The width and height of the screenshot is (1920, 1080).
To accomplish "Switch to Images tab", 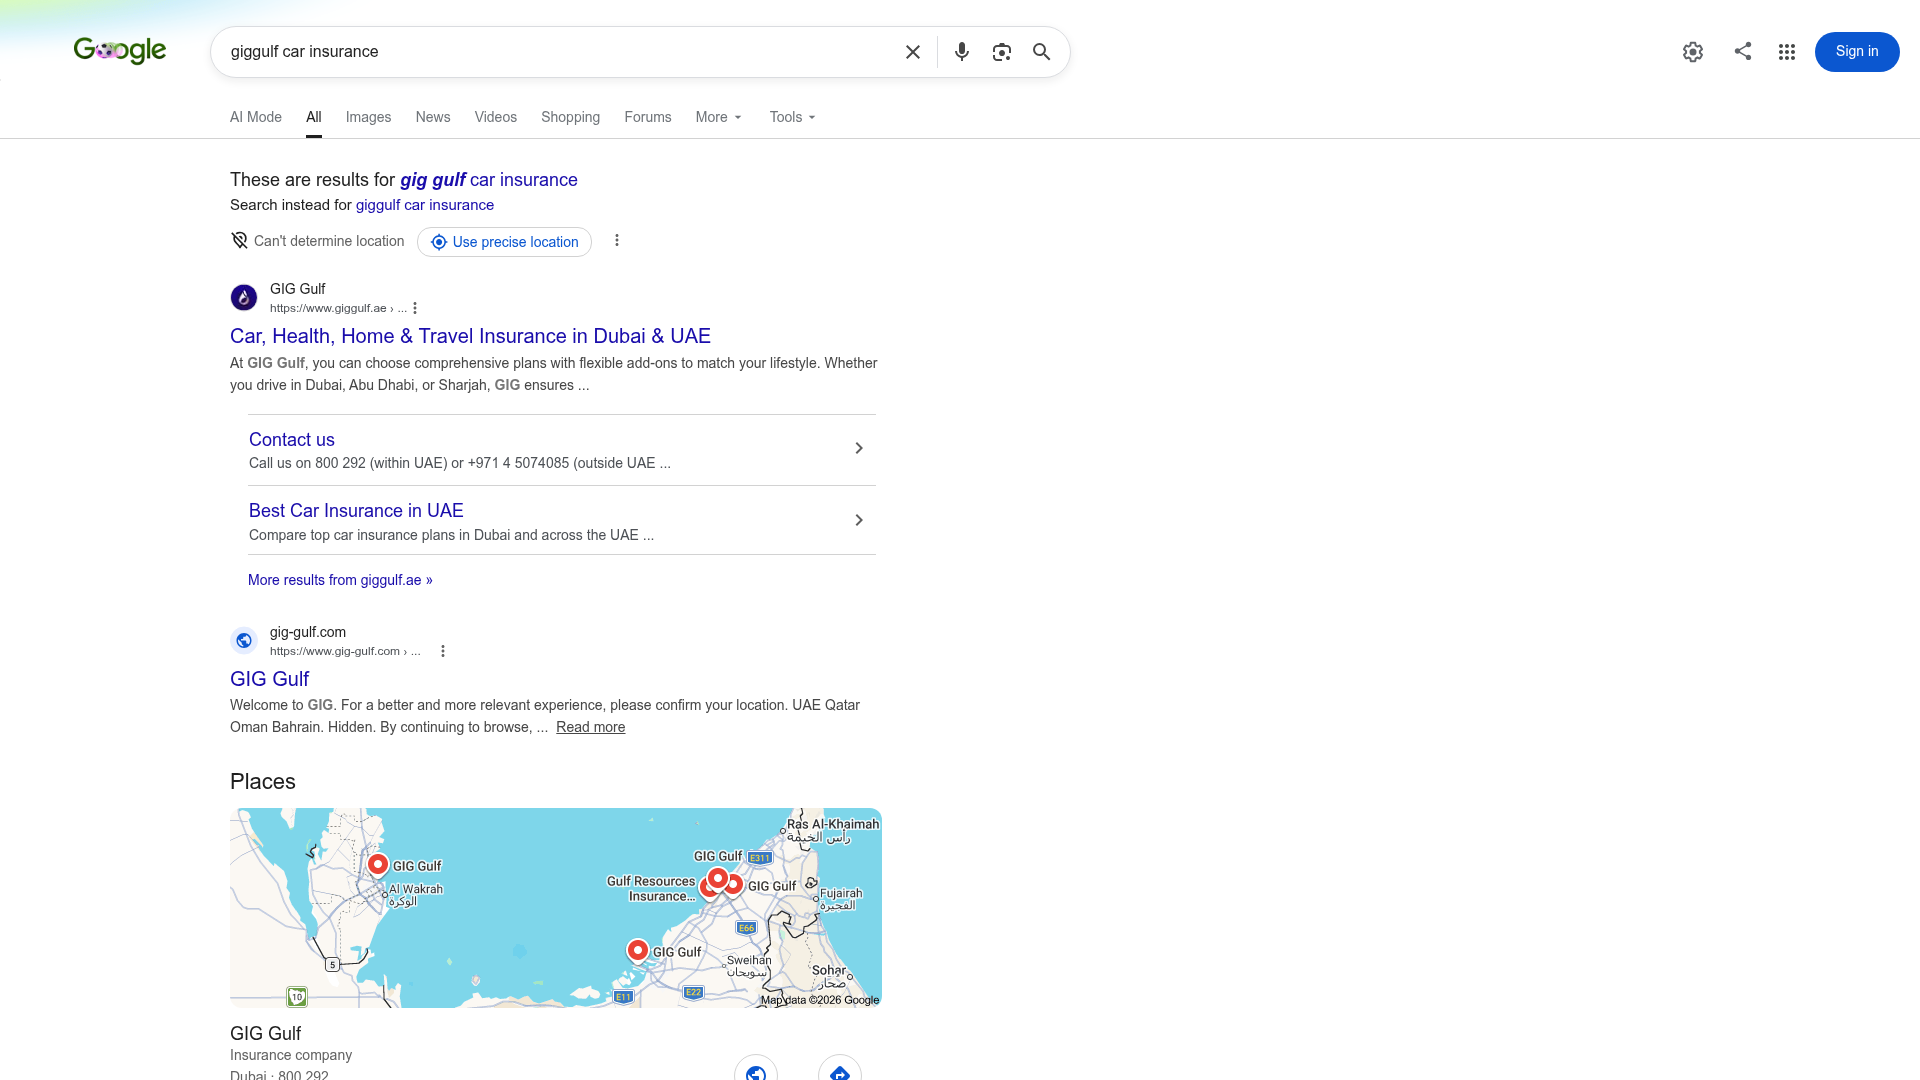I will (x=368, y=117).
